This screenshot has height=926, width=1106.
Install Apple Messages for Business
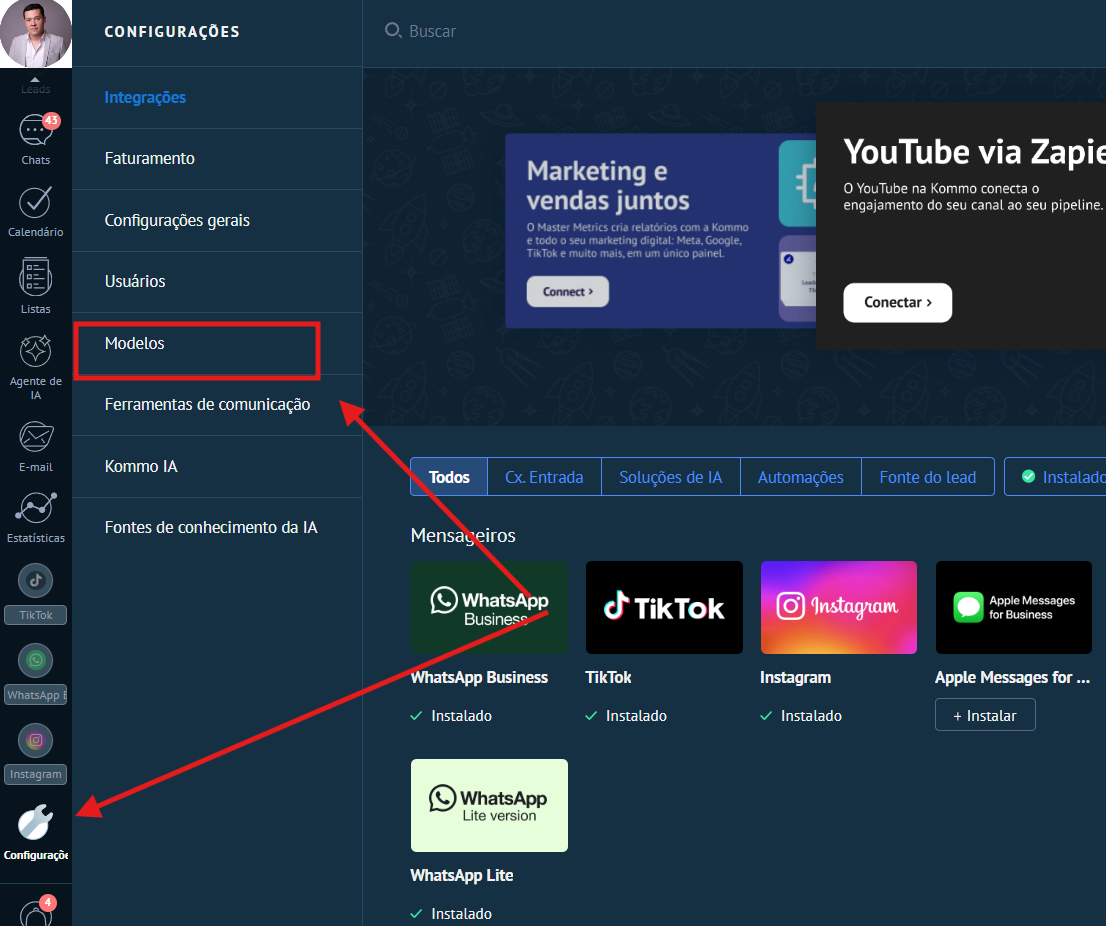pyautogui.click(x=985, y=715)
